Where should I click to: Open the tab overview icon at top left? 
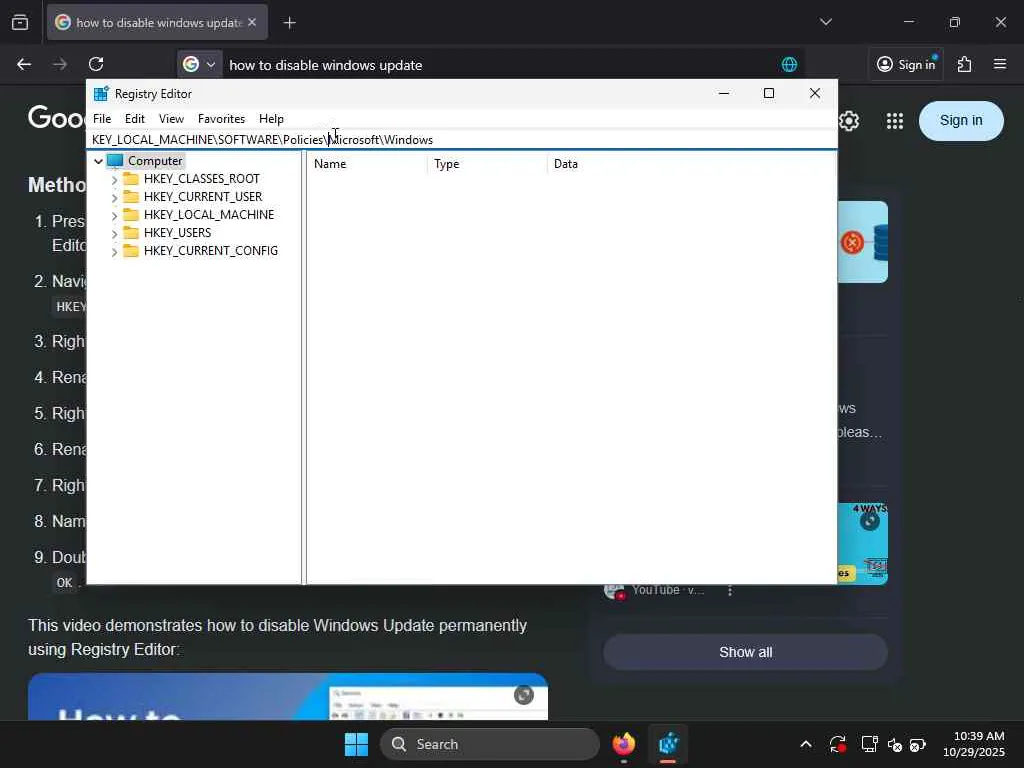(20, 23)
